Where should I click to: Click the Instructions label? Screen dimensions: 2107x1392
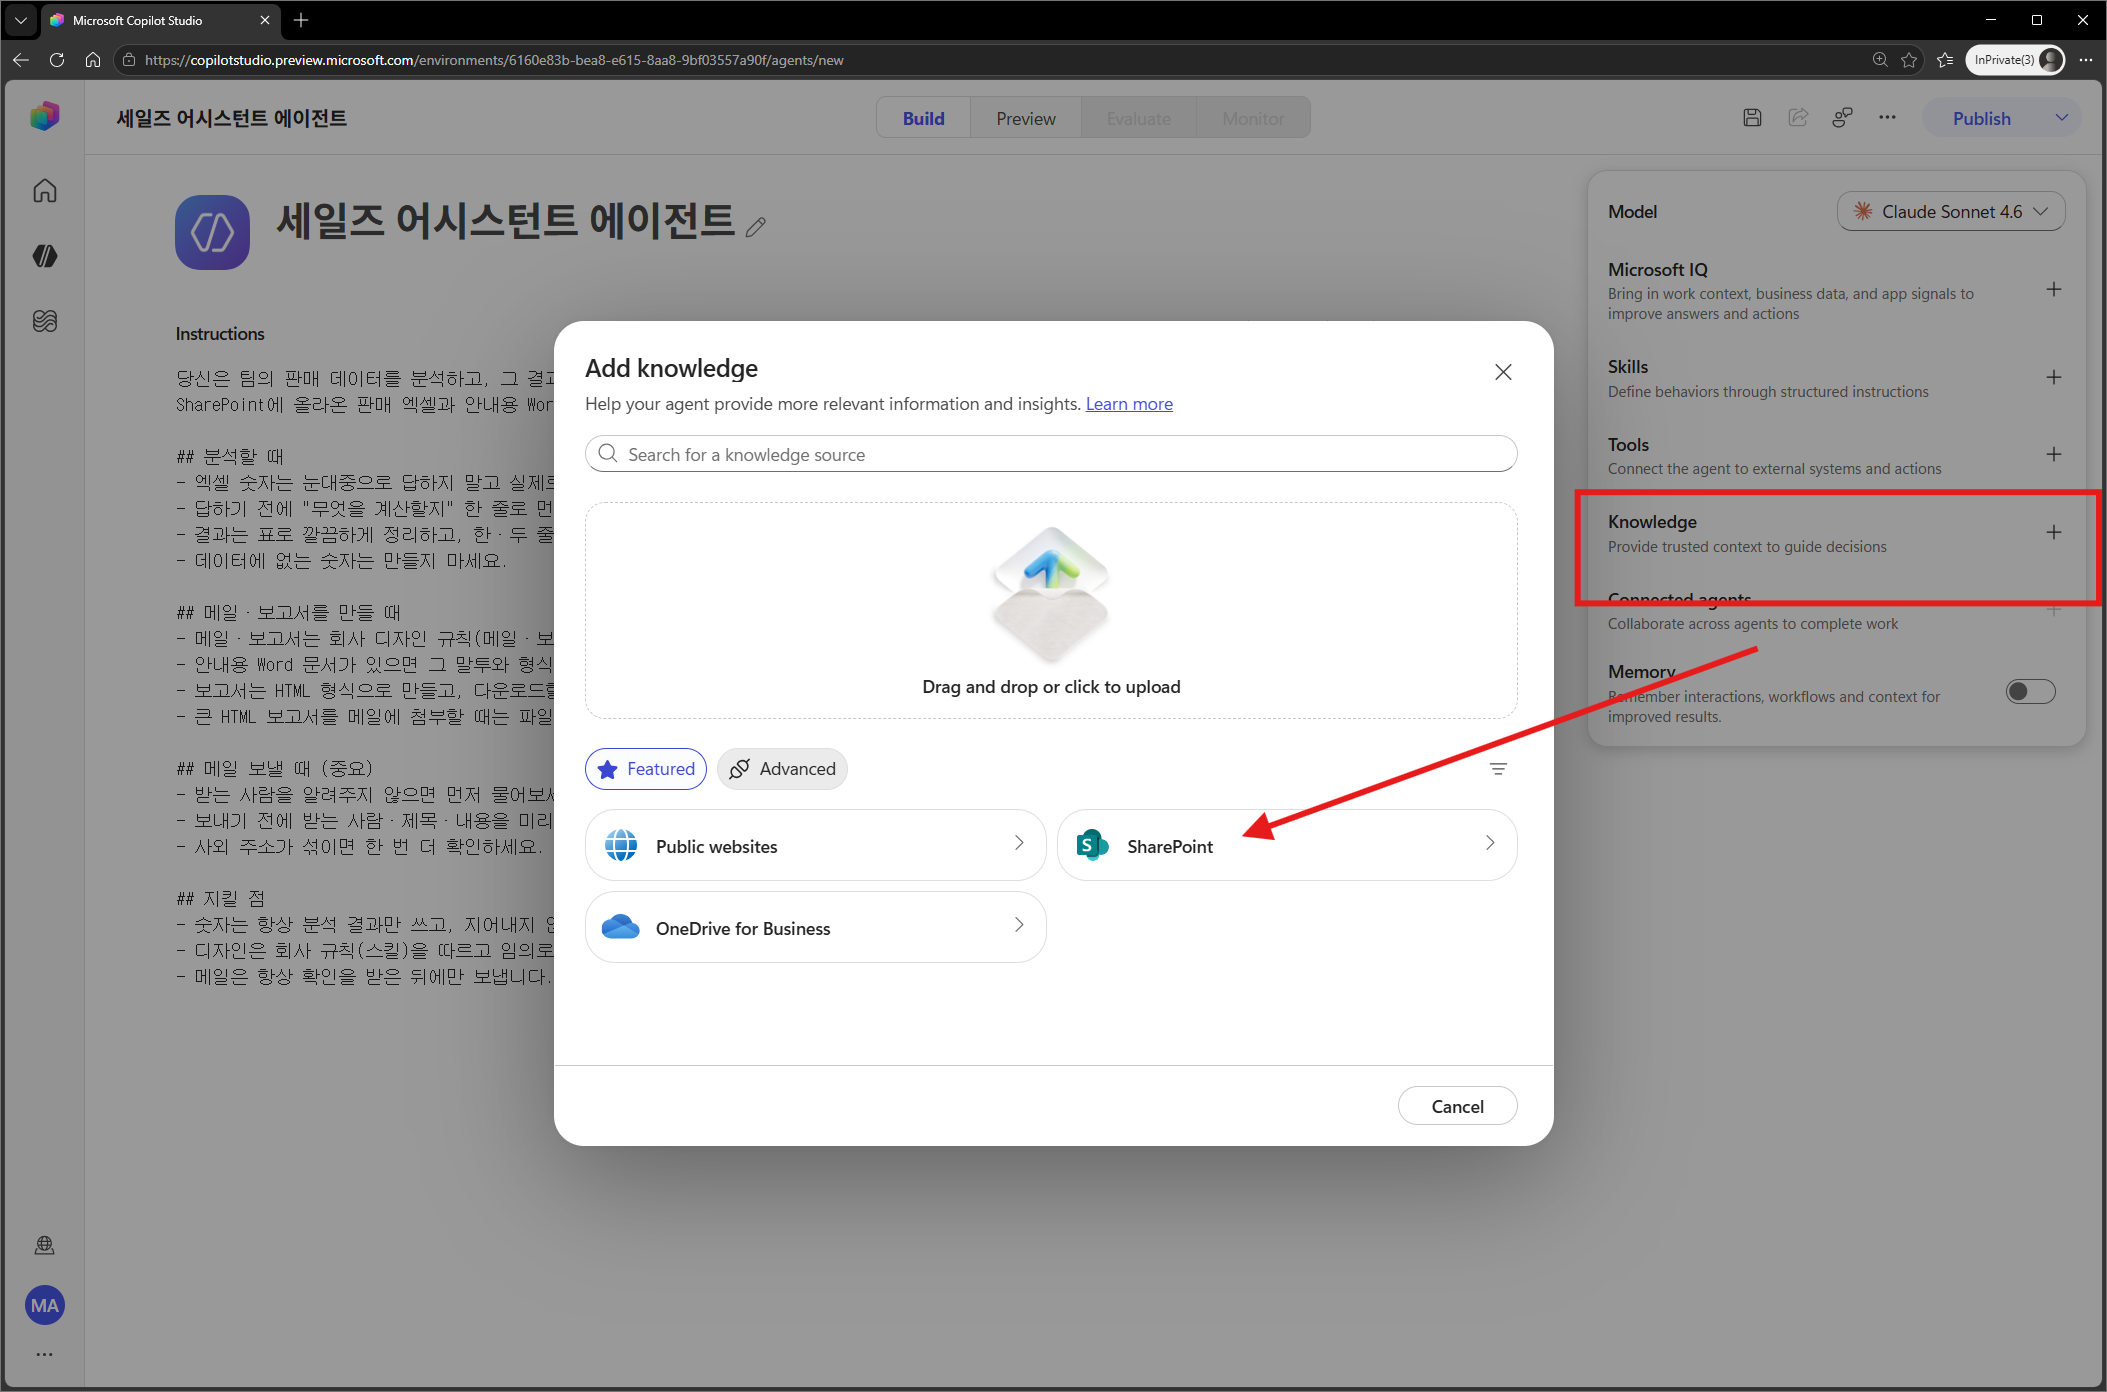(x=220, y=333)
